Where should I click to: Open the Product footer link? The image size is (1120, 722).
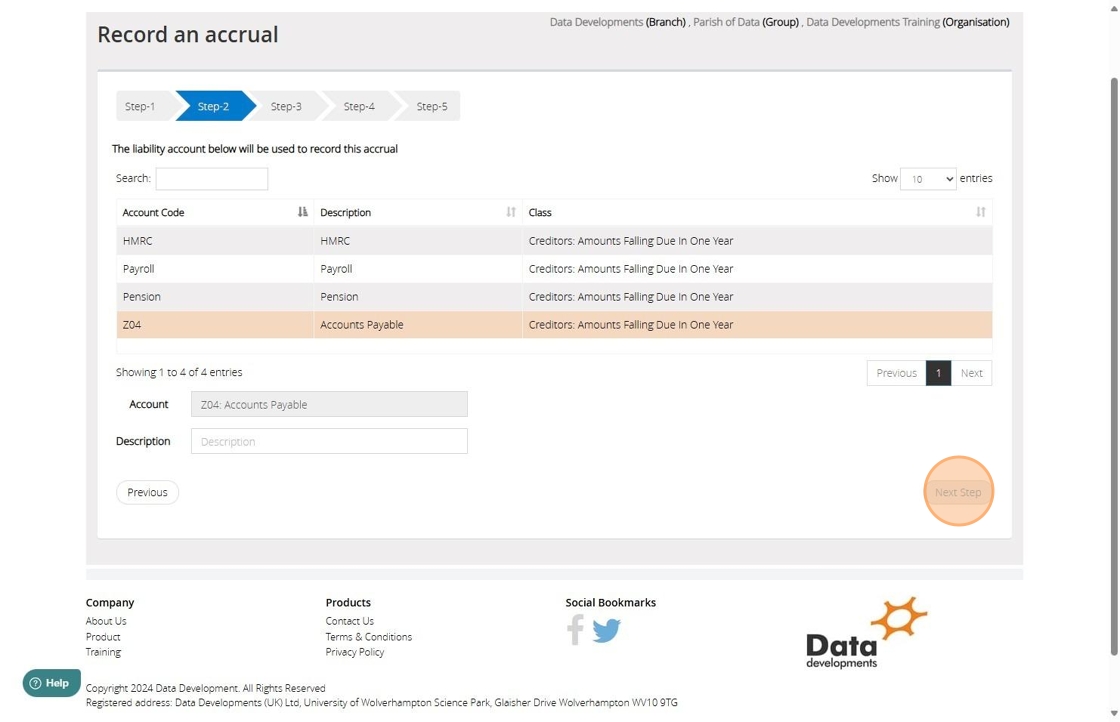point(103,637)
